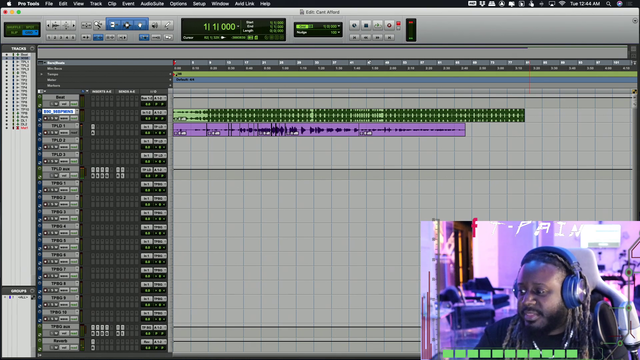This screenshot has height=360, width=640.
Task: Toggle Insertion Follows Playback button
Action: click(x=122, y=37)
